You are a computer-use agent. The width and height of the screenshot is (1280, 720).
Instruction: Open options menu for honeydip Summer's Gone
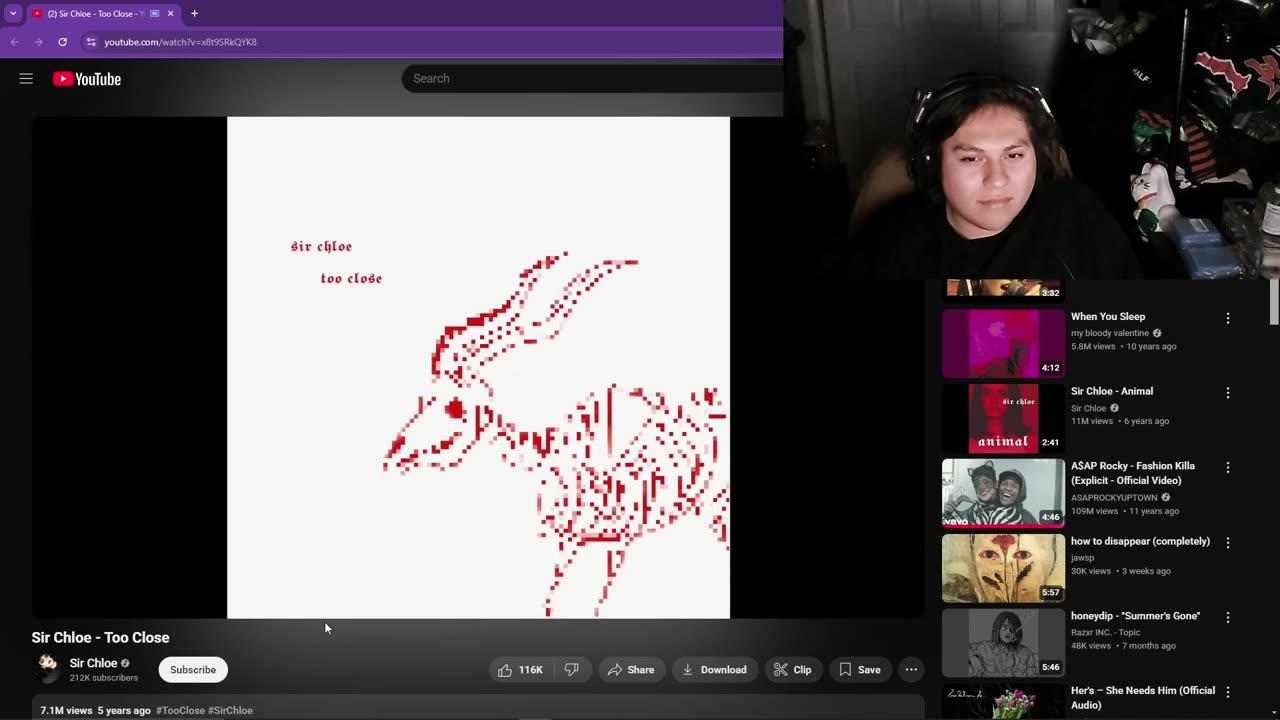[1228, 618]
